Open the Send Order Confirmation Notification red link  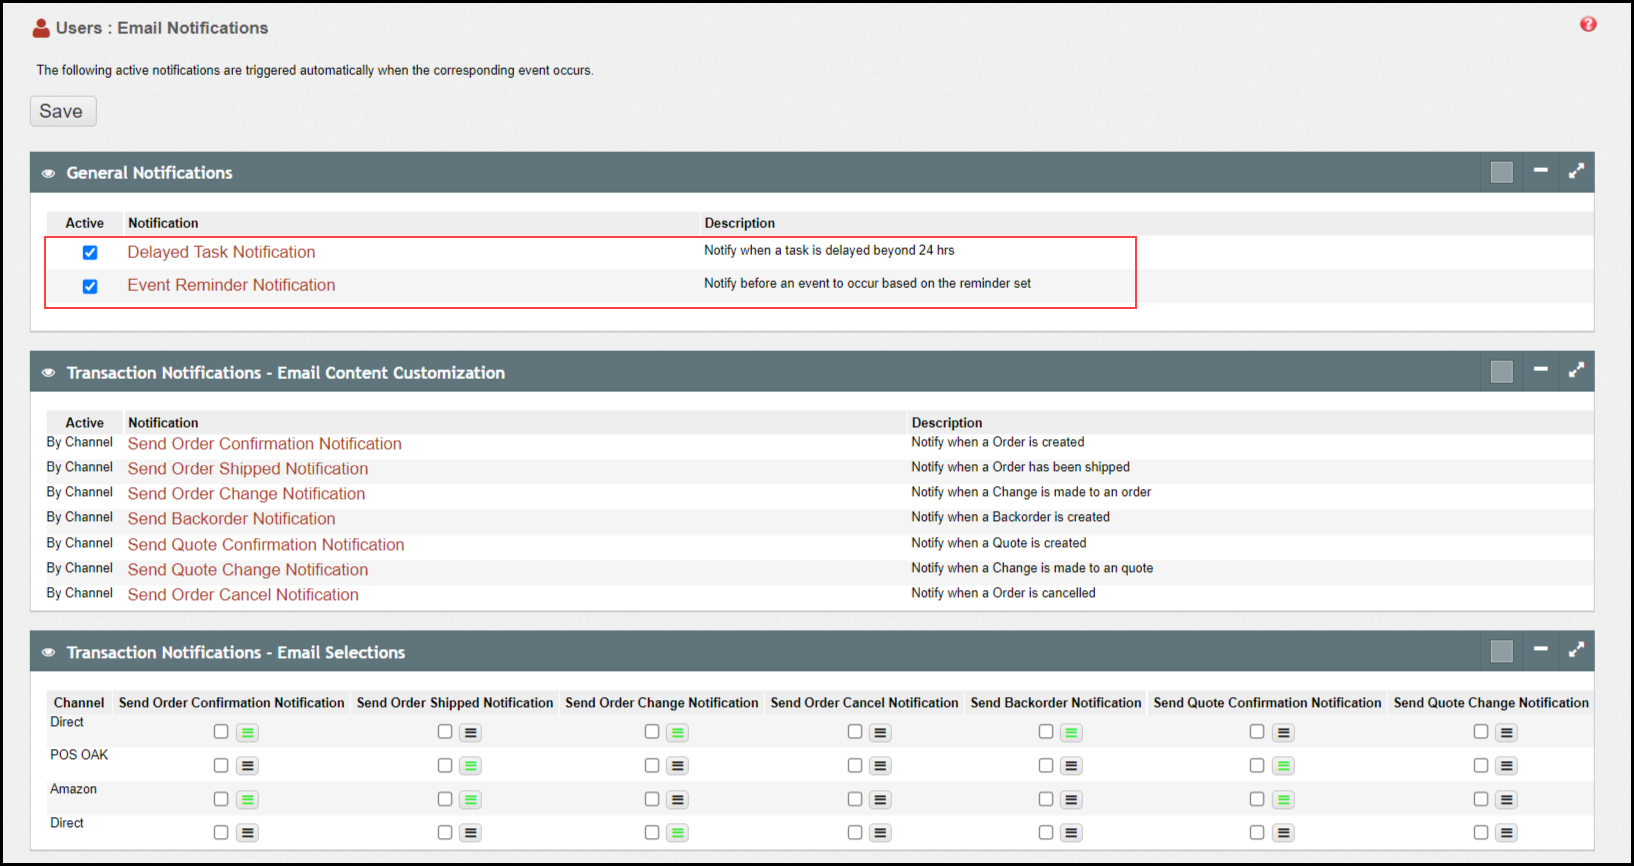[264, 444]
